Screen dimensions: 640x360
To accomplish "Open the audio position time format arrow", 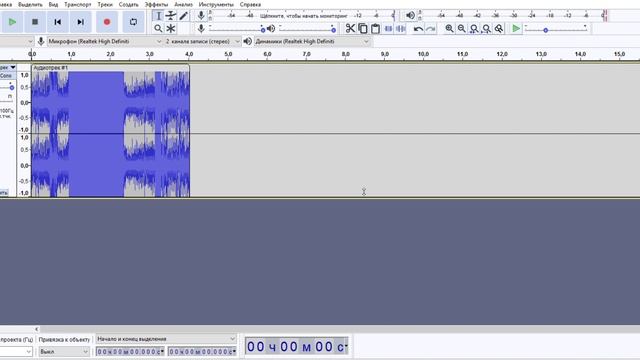I will click(347, 346).
